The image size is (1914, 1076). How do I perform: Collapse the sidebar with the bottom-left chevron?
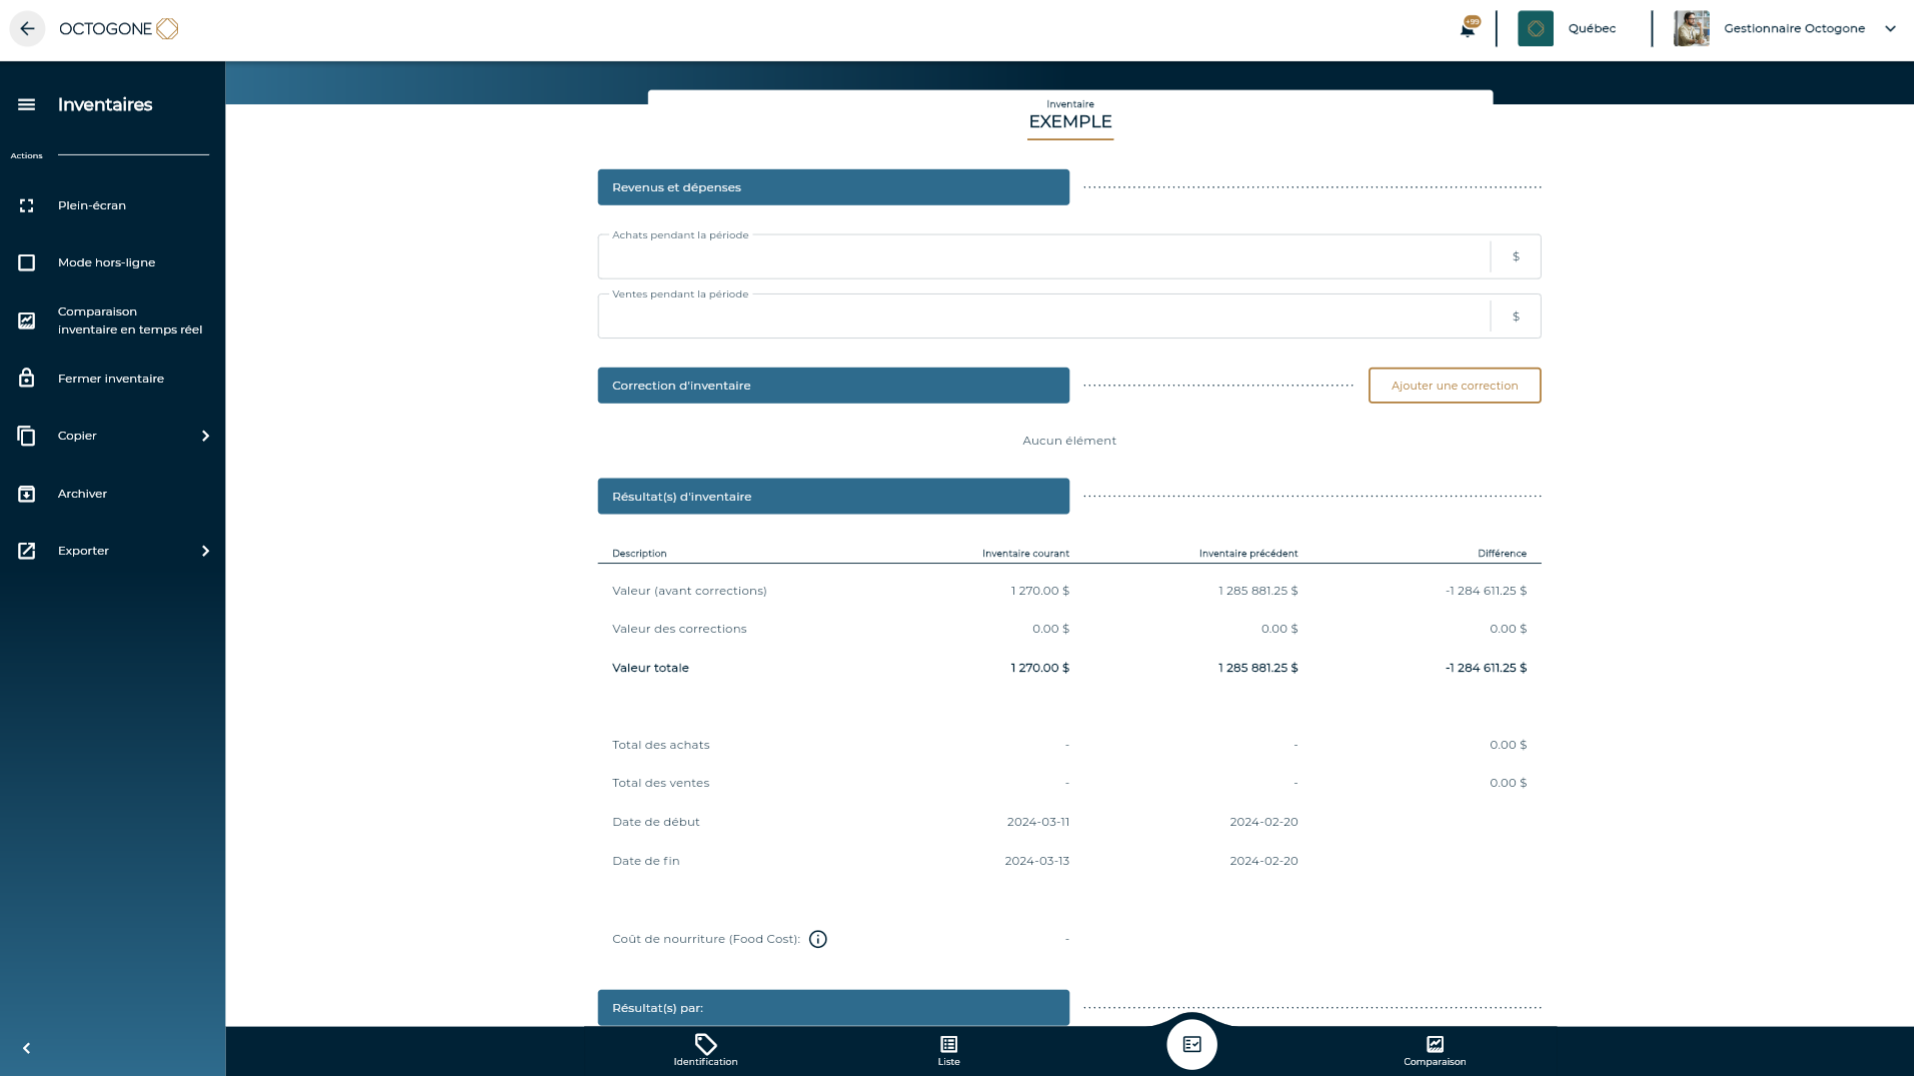pyautogui.click(x=27, y=1048)
